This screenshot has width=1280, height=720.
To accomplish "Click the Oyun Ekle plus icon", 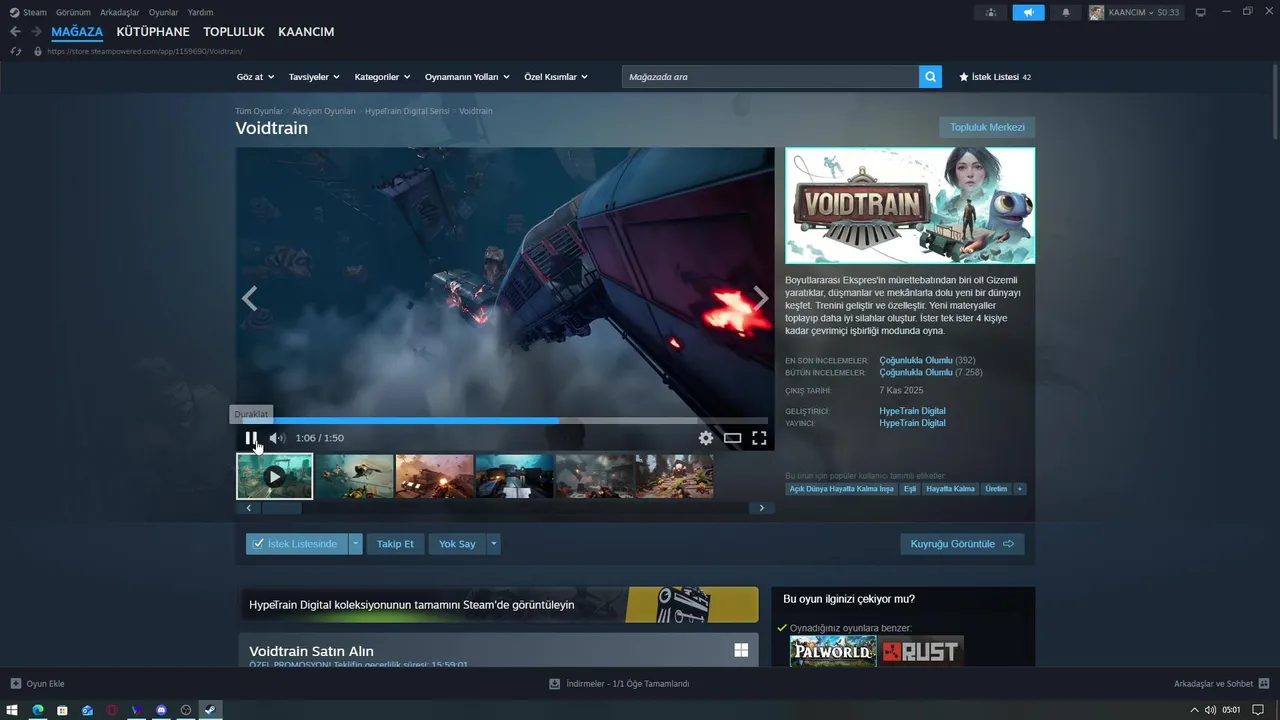I will (15, 684).
